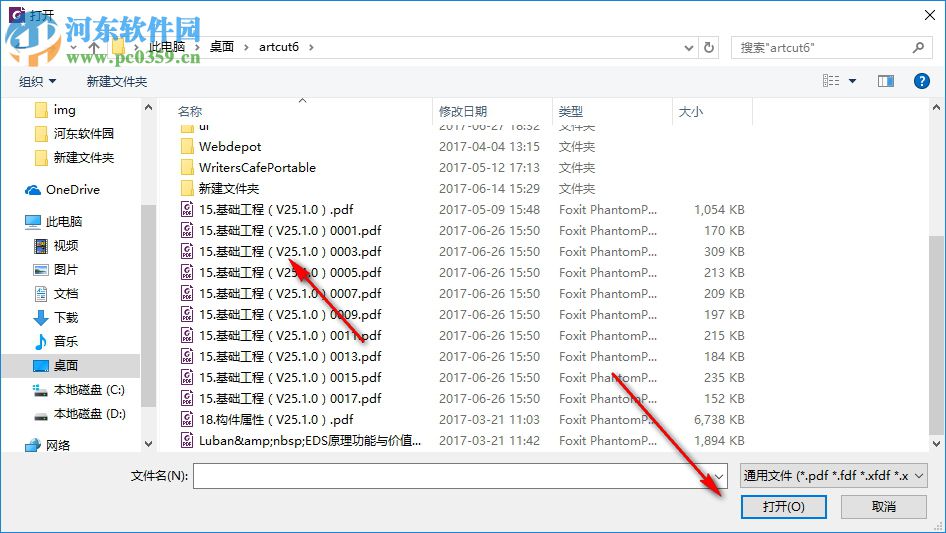
Task: Select 新建文件夹 in navigation sidebar
Action: pyautogui.click(x=83, y=158)
